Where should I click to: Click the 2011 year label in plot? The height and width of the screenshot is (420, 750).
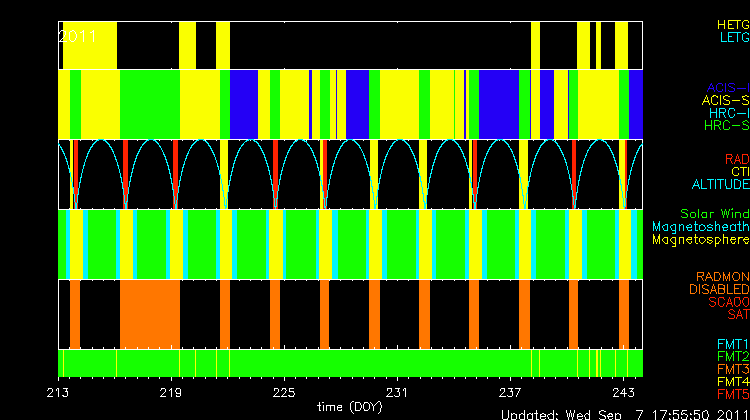(77, 35)
